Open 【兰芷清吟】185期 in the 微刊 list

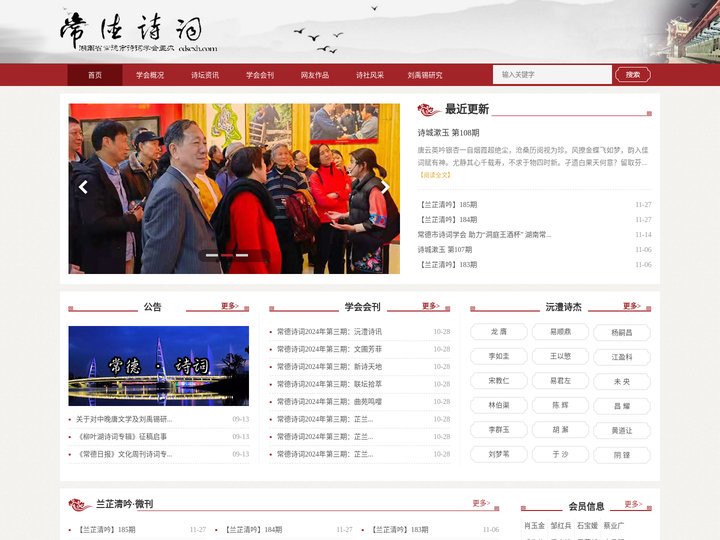[107, 529]
